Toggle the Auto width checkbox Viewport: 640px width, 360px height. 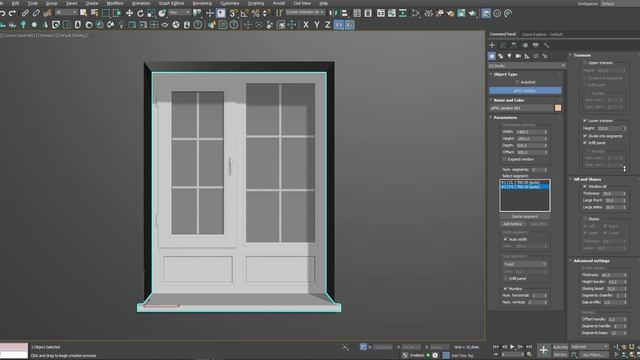(x=506, y=239)
